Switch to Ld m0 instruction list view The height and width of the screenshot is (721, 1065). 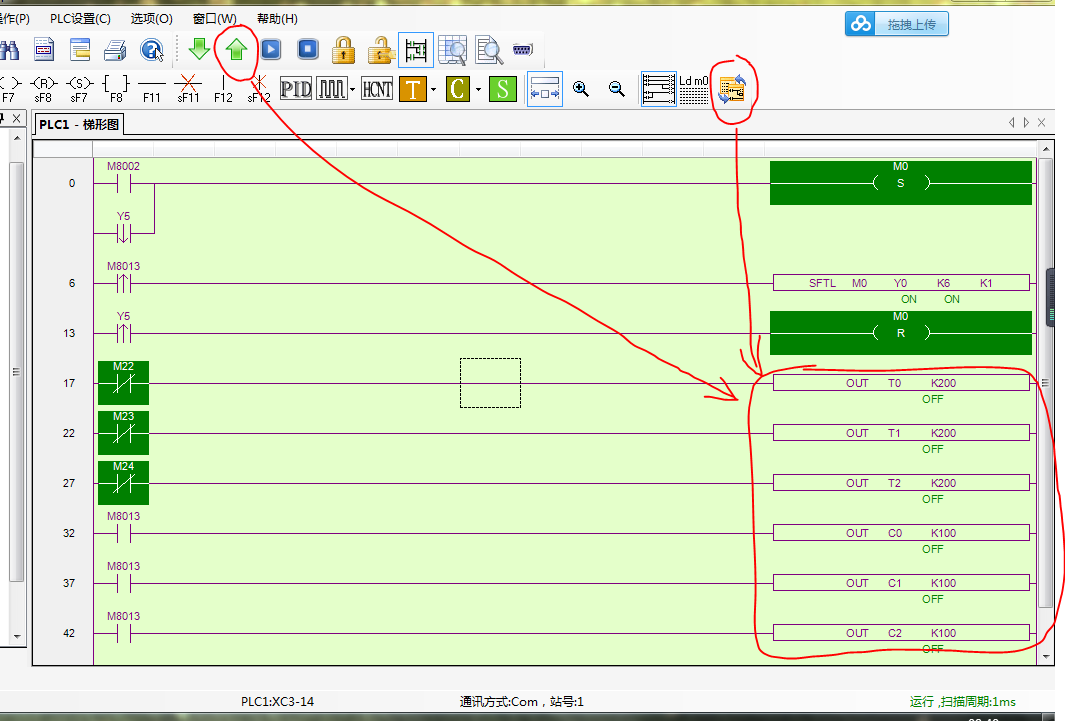(694, 89)
